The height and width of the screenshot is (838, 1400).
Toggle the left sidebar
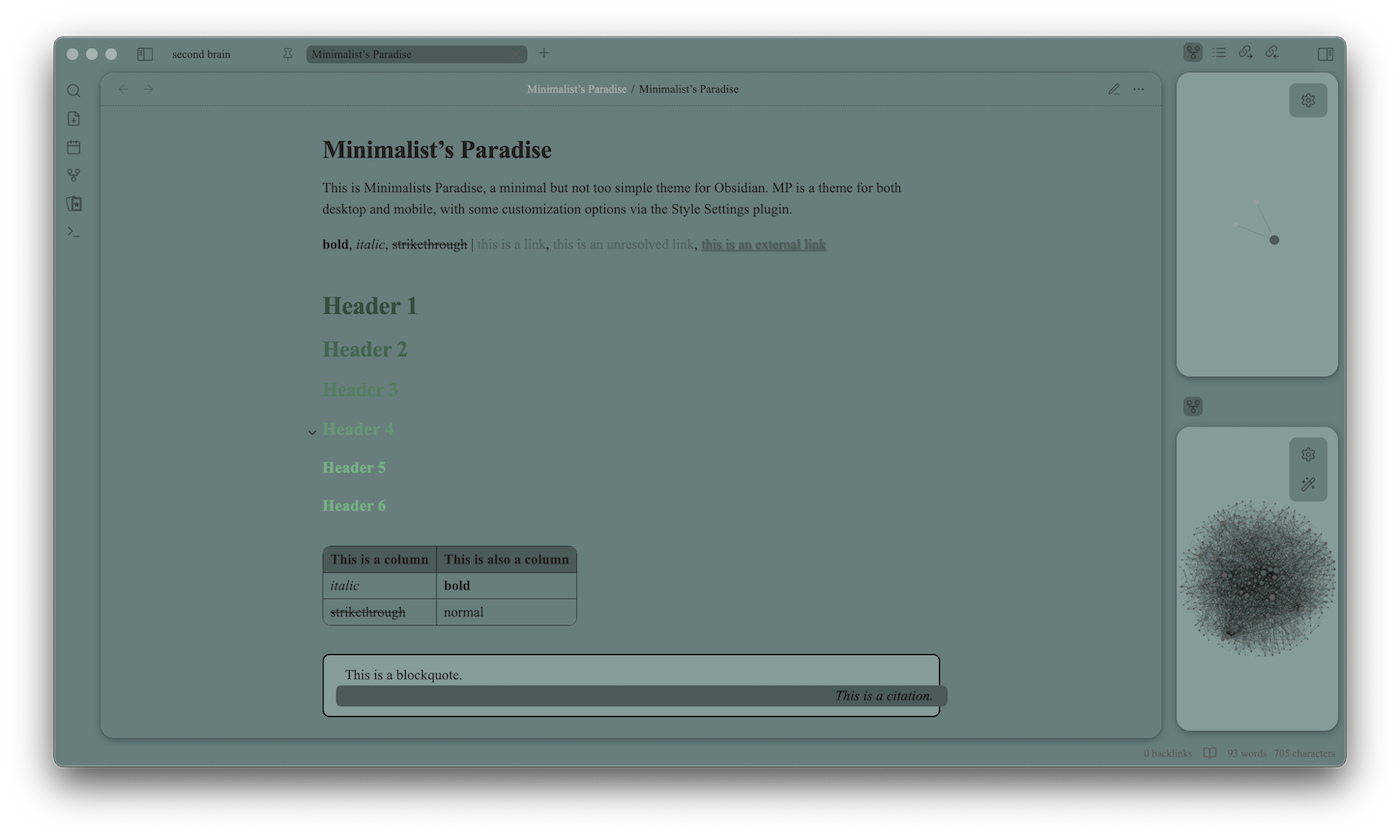click(145, 54)
